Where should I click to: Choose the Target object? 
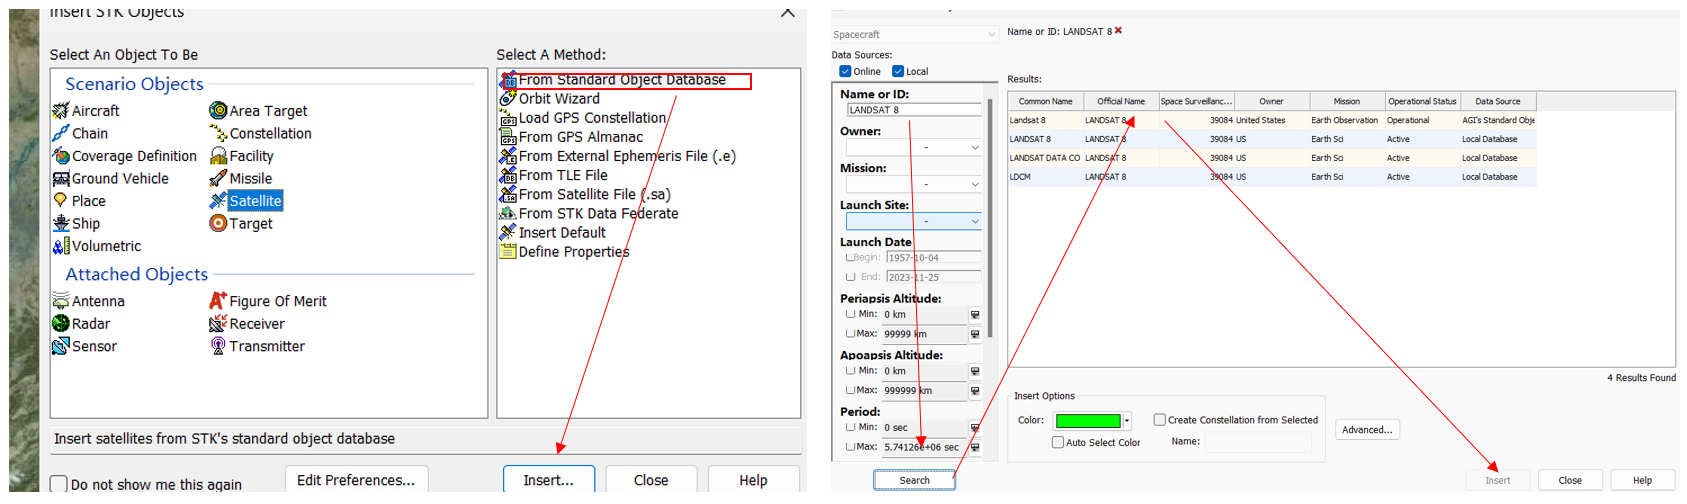(x=240, y=223)
